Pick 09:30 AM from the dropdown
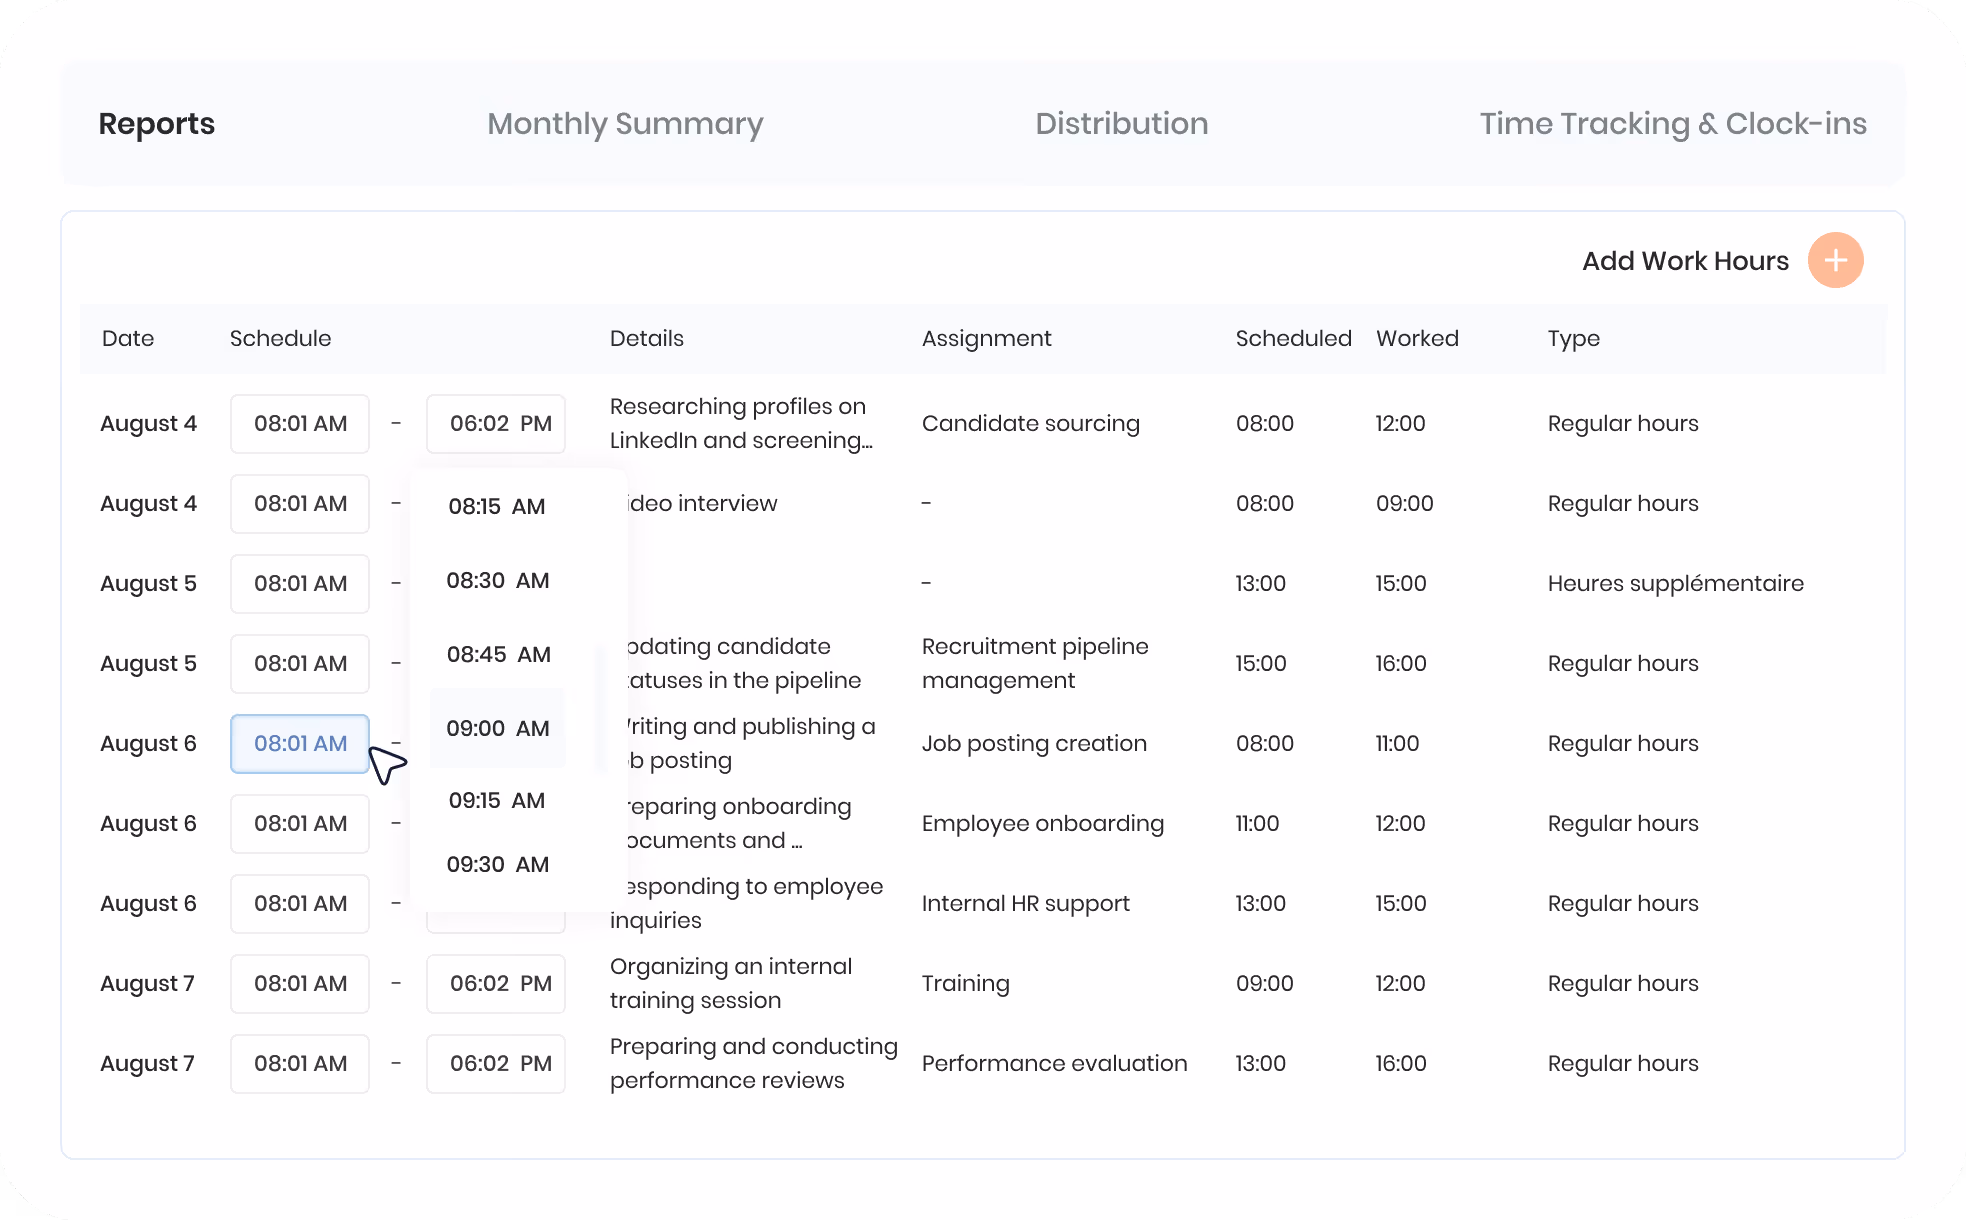 point(497,864)
